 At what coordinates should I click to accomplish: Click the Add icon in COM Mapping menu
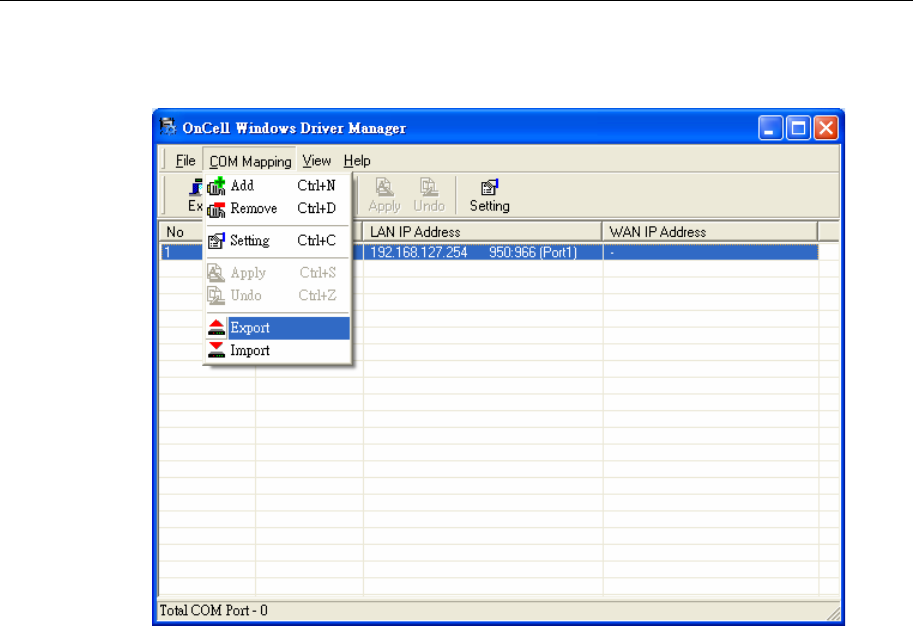216,186
